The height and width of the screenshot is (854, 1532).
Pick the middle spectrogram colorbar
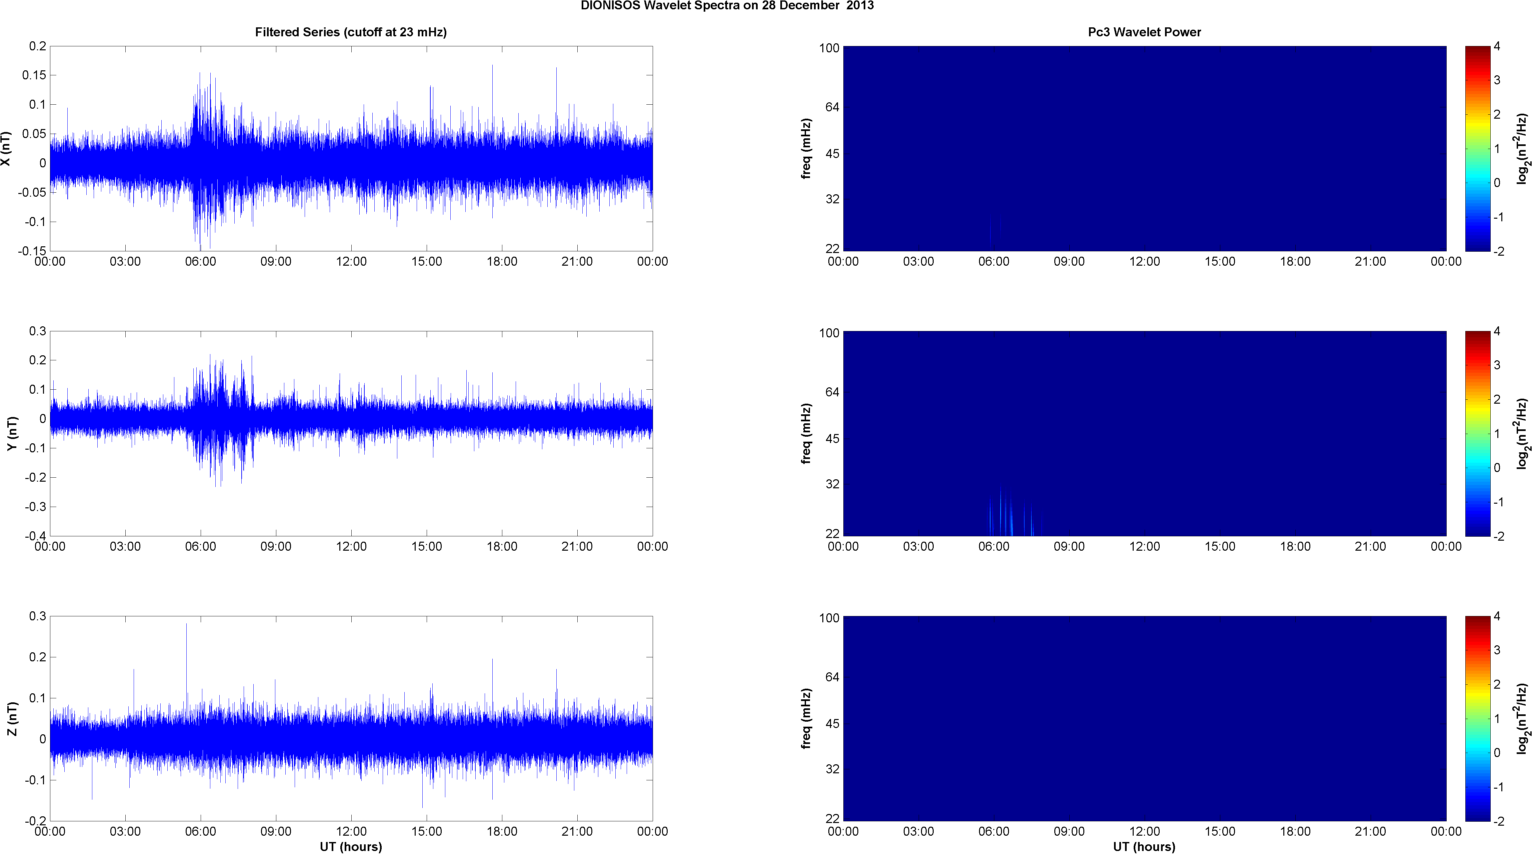pyautogui.click(x=1478, y=433)
